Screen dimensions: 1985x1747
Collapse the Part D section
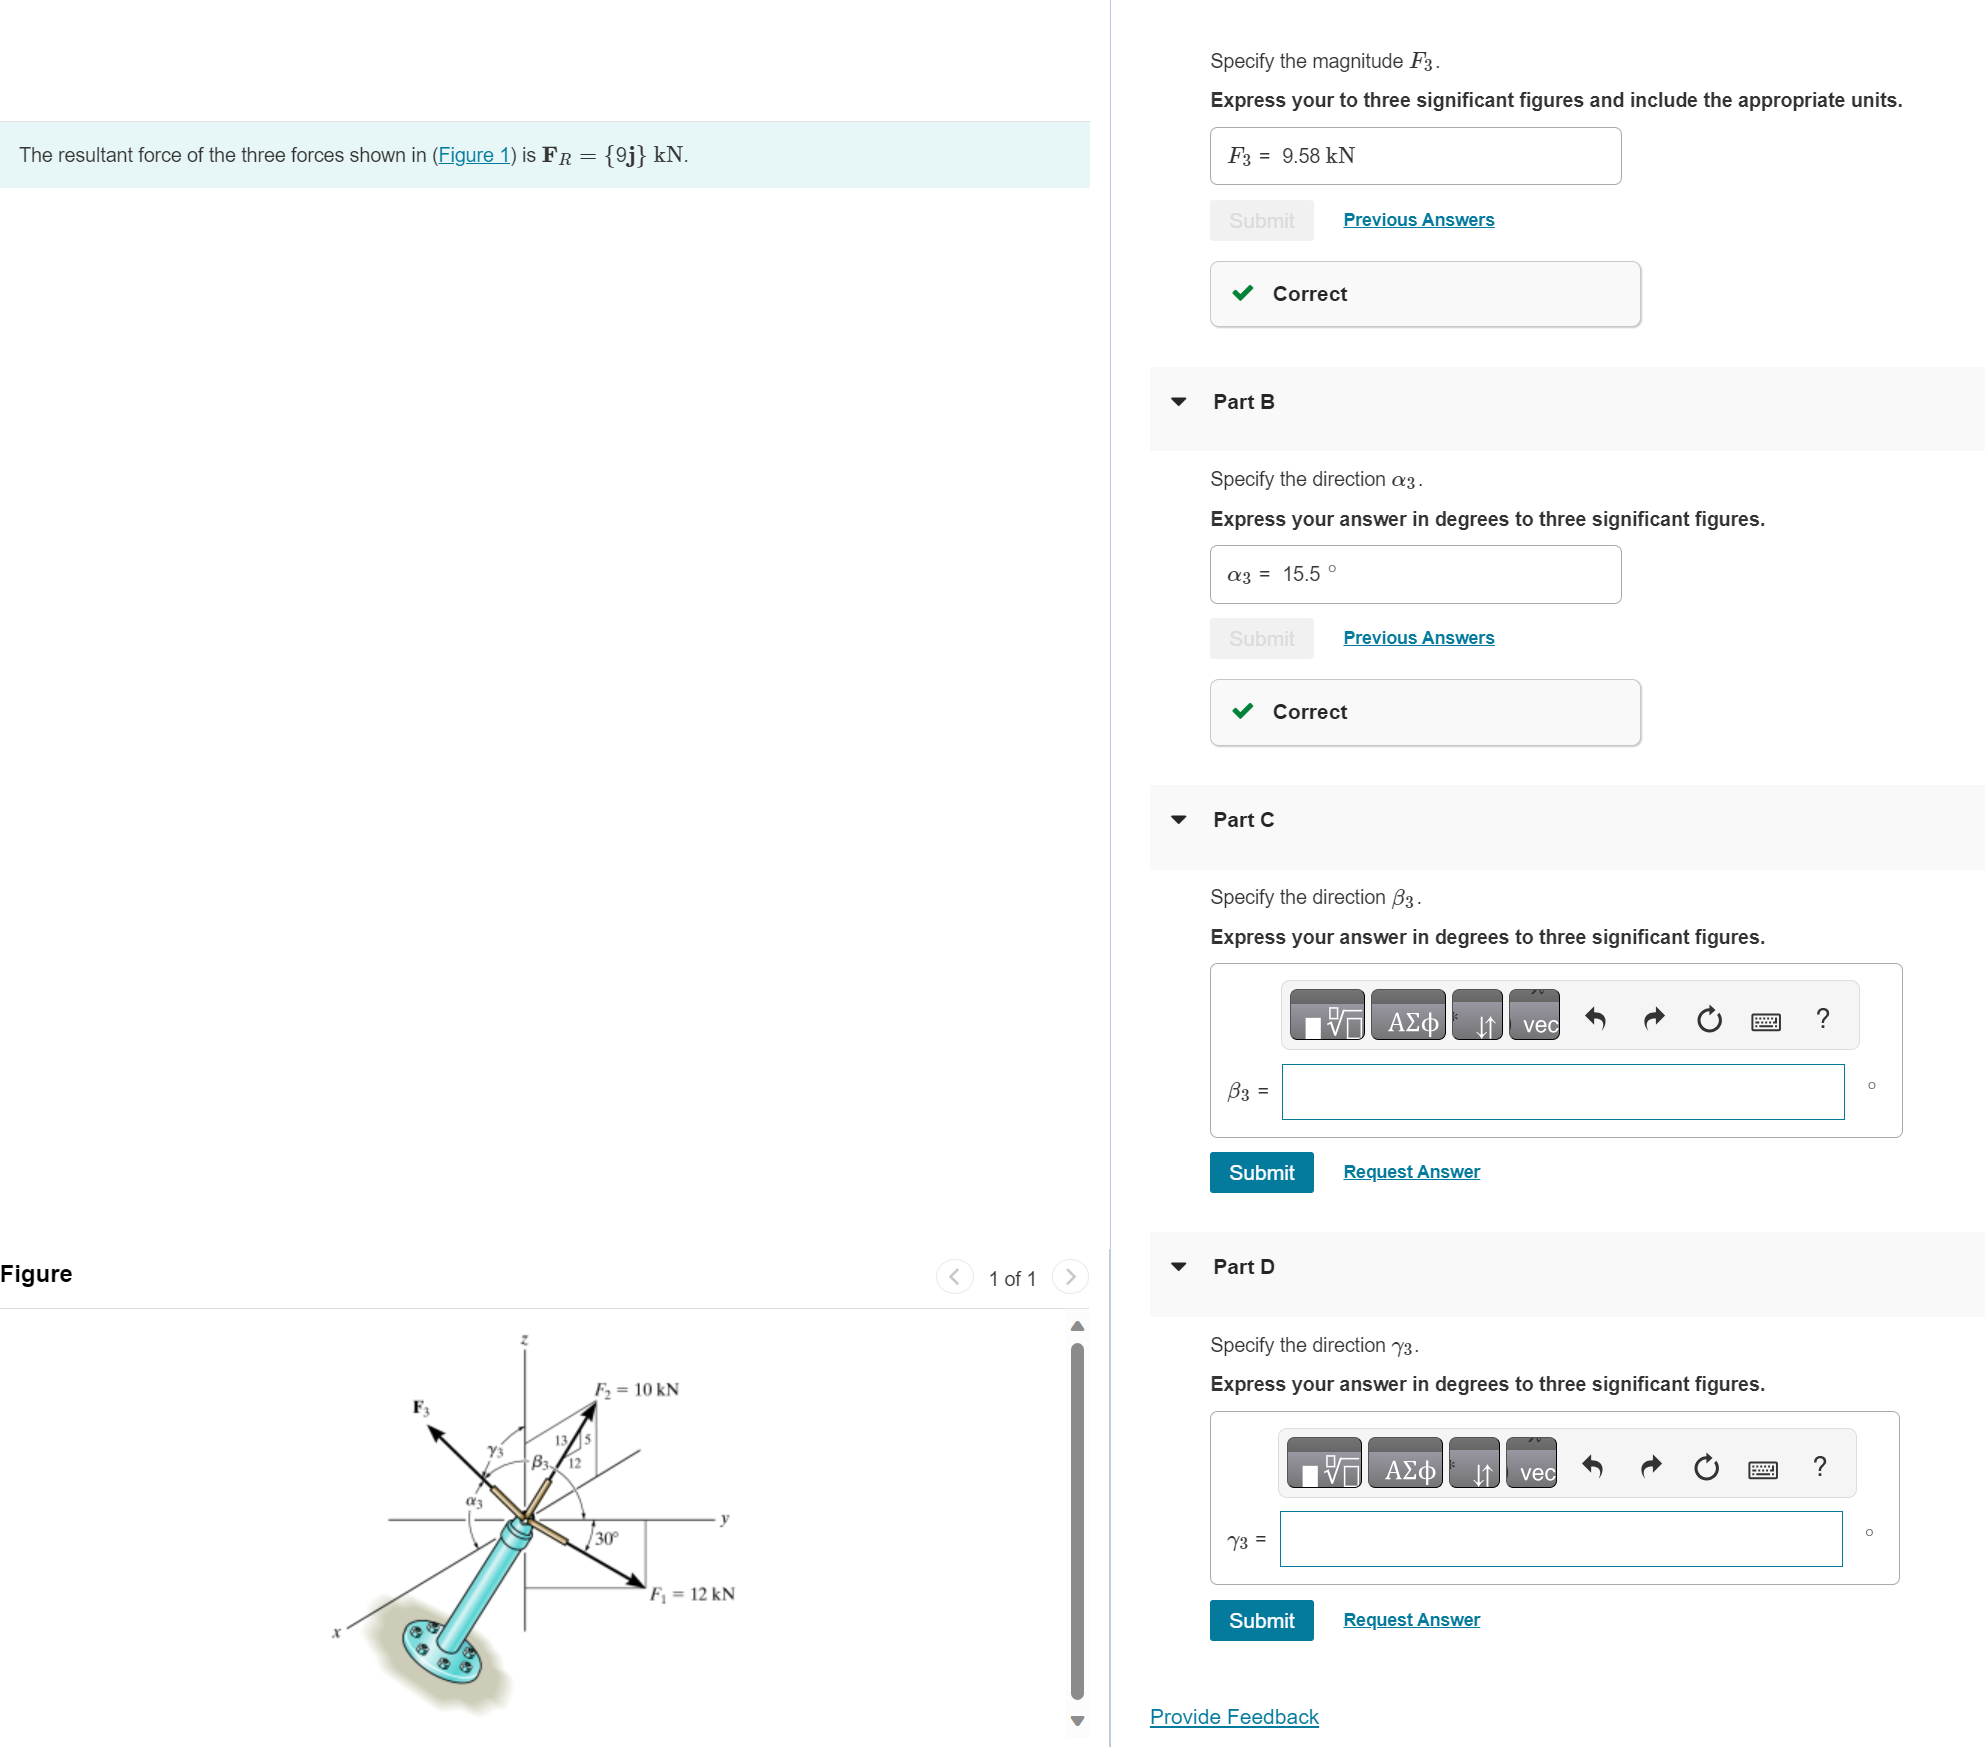pos(1178,1267)
